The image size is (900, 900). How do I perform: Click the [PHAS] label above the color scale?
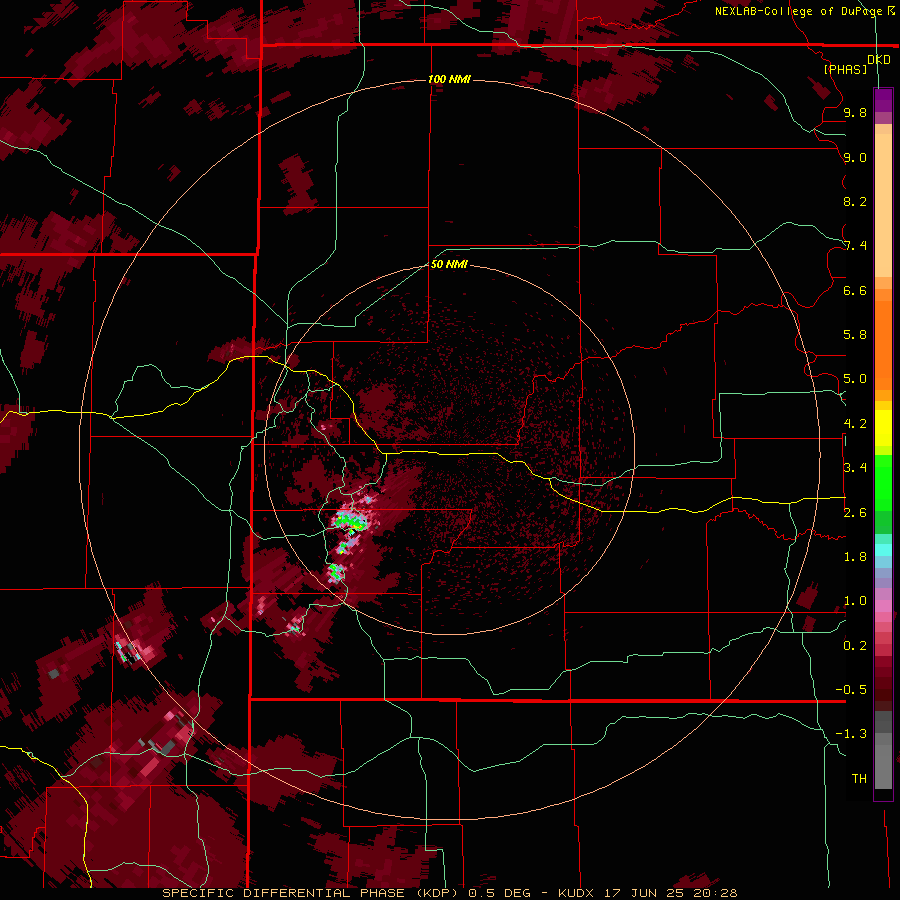pos(845,69)
